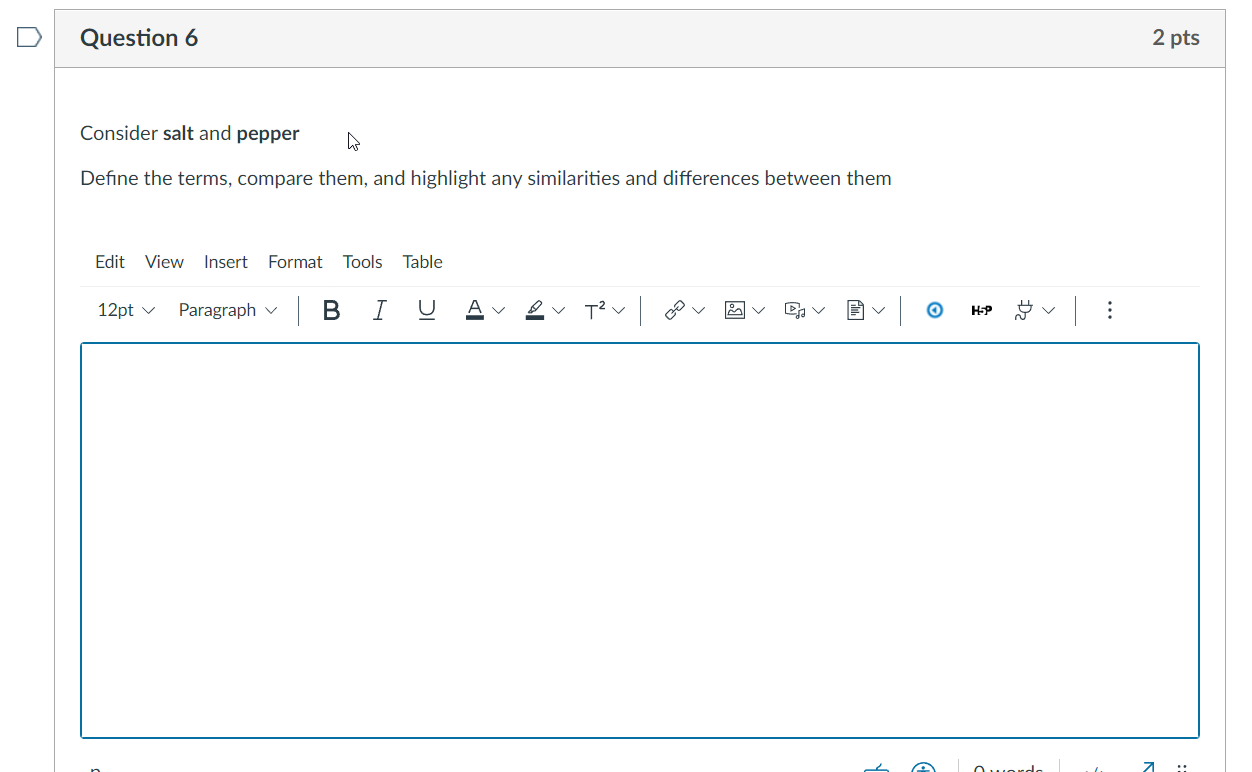Apply superscript formatting

595,311
